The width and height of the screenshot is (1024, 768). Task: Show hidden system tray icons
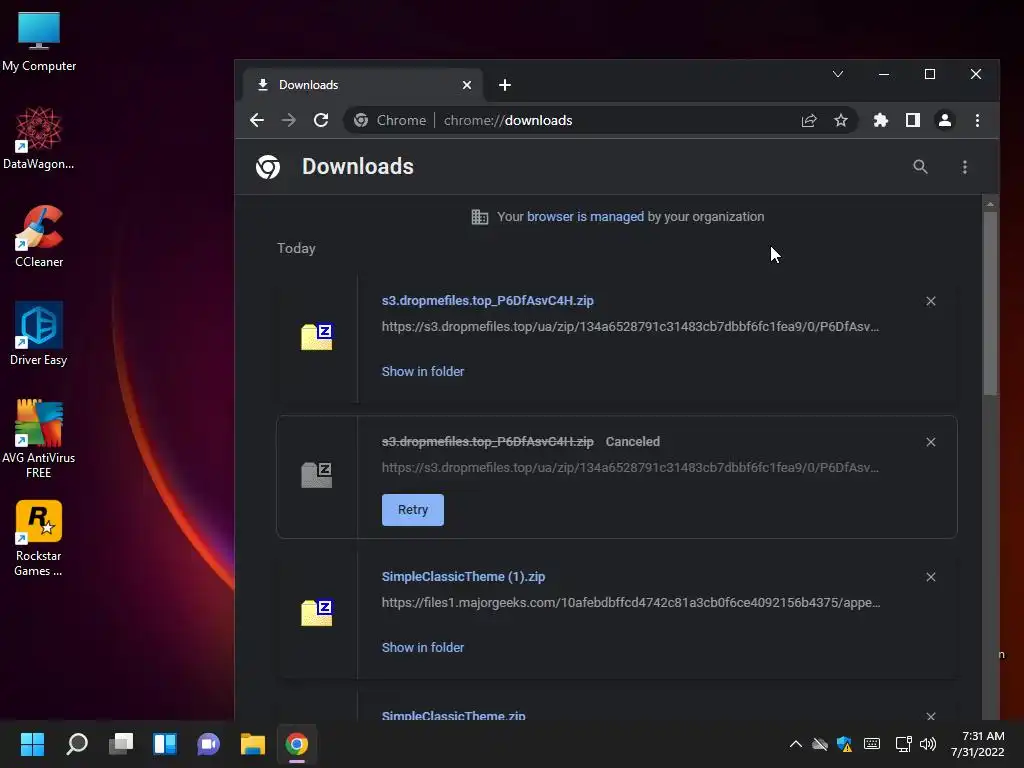click(x=795, y=744)
